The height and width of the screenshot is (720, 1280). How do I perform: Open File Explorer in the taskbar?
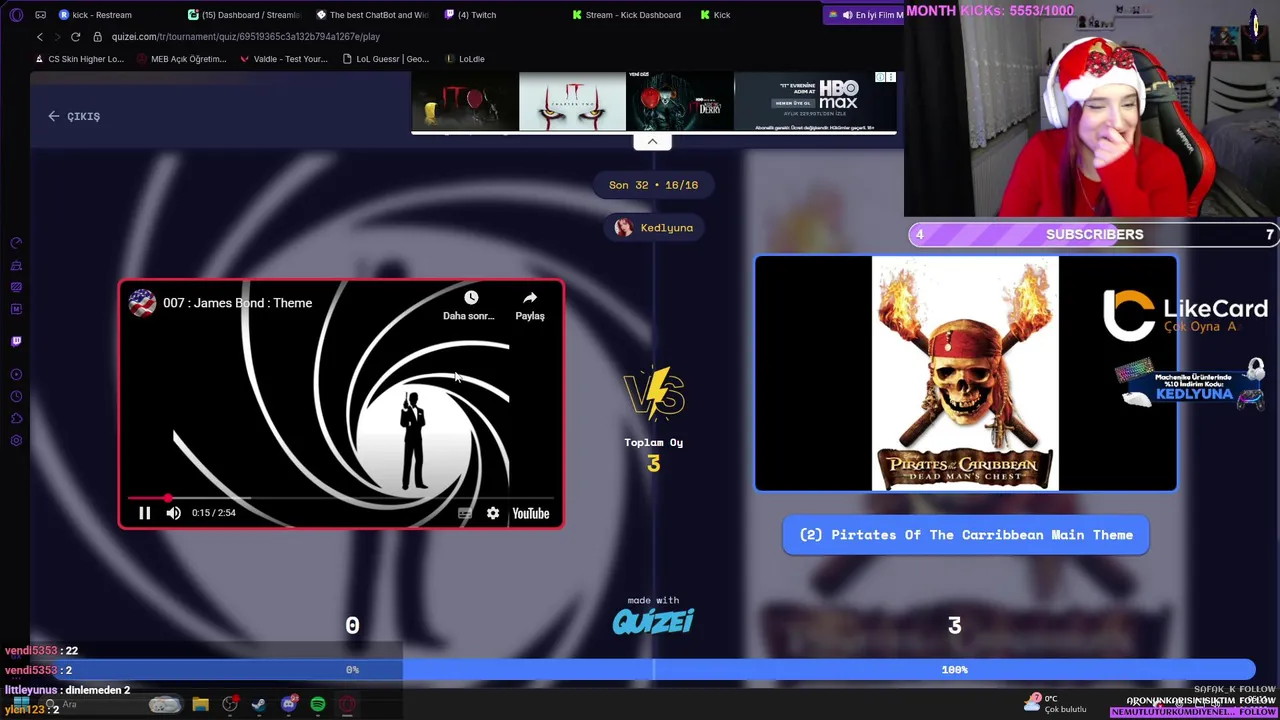[x=200, y=704]
